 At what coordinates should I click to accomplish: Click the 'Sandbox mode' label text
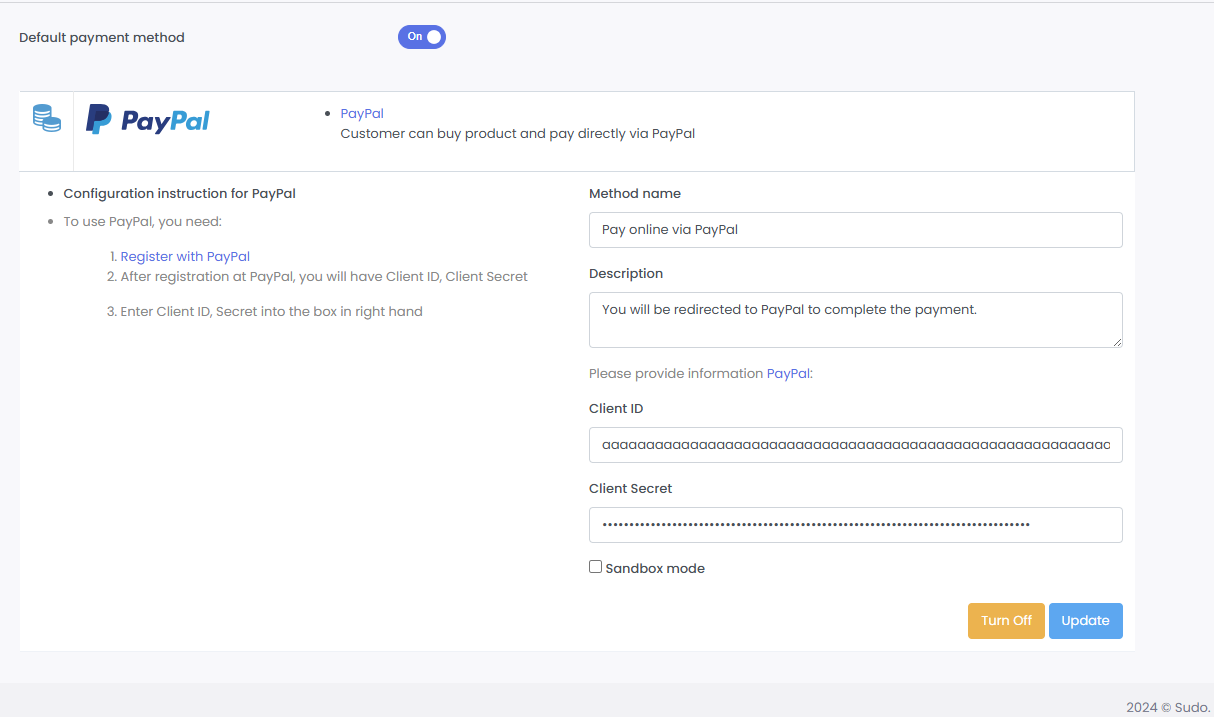tap(655, 569)
